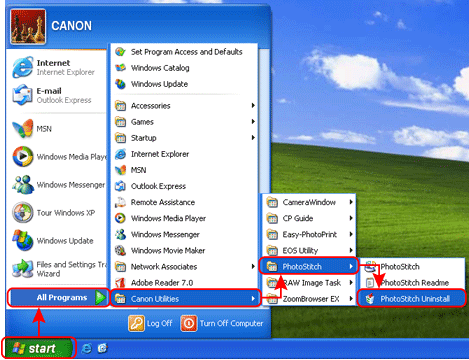
Task: Click the Startup folder icon
Action: [x=120, y=138]
